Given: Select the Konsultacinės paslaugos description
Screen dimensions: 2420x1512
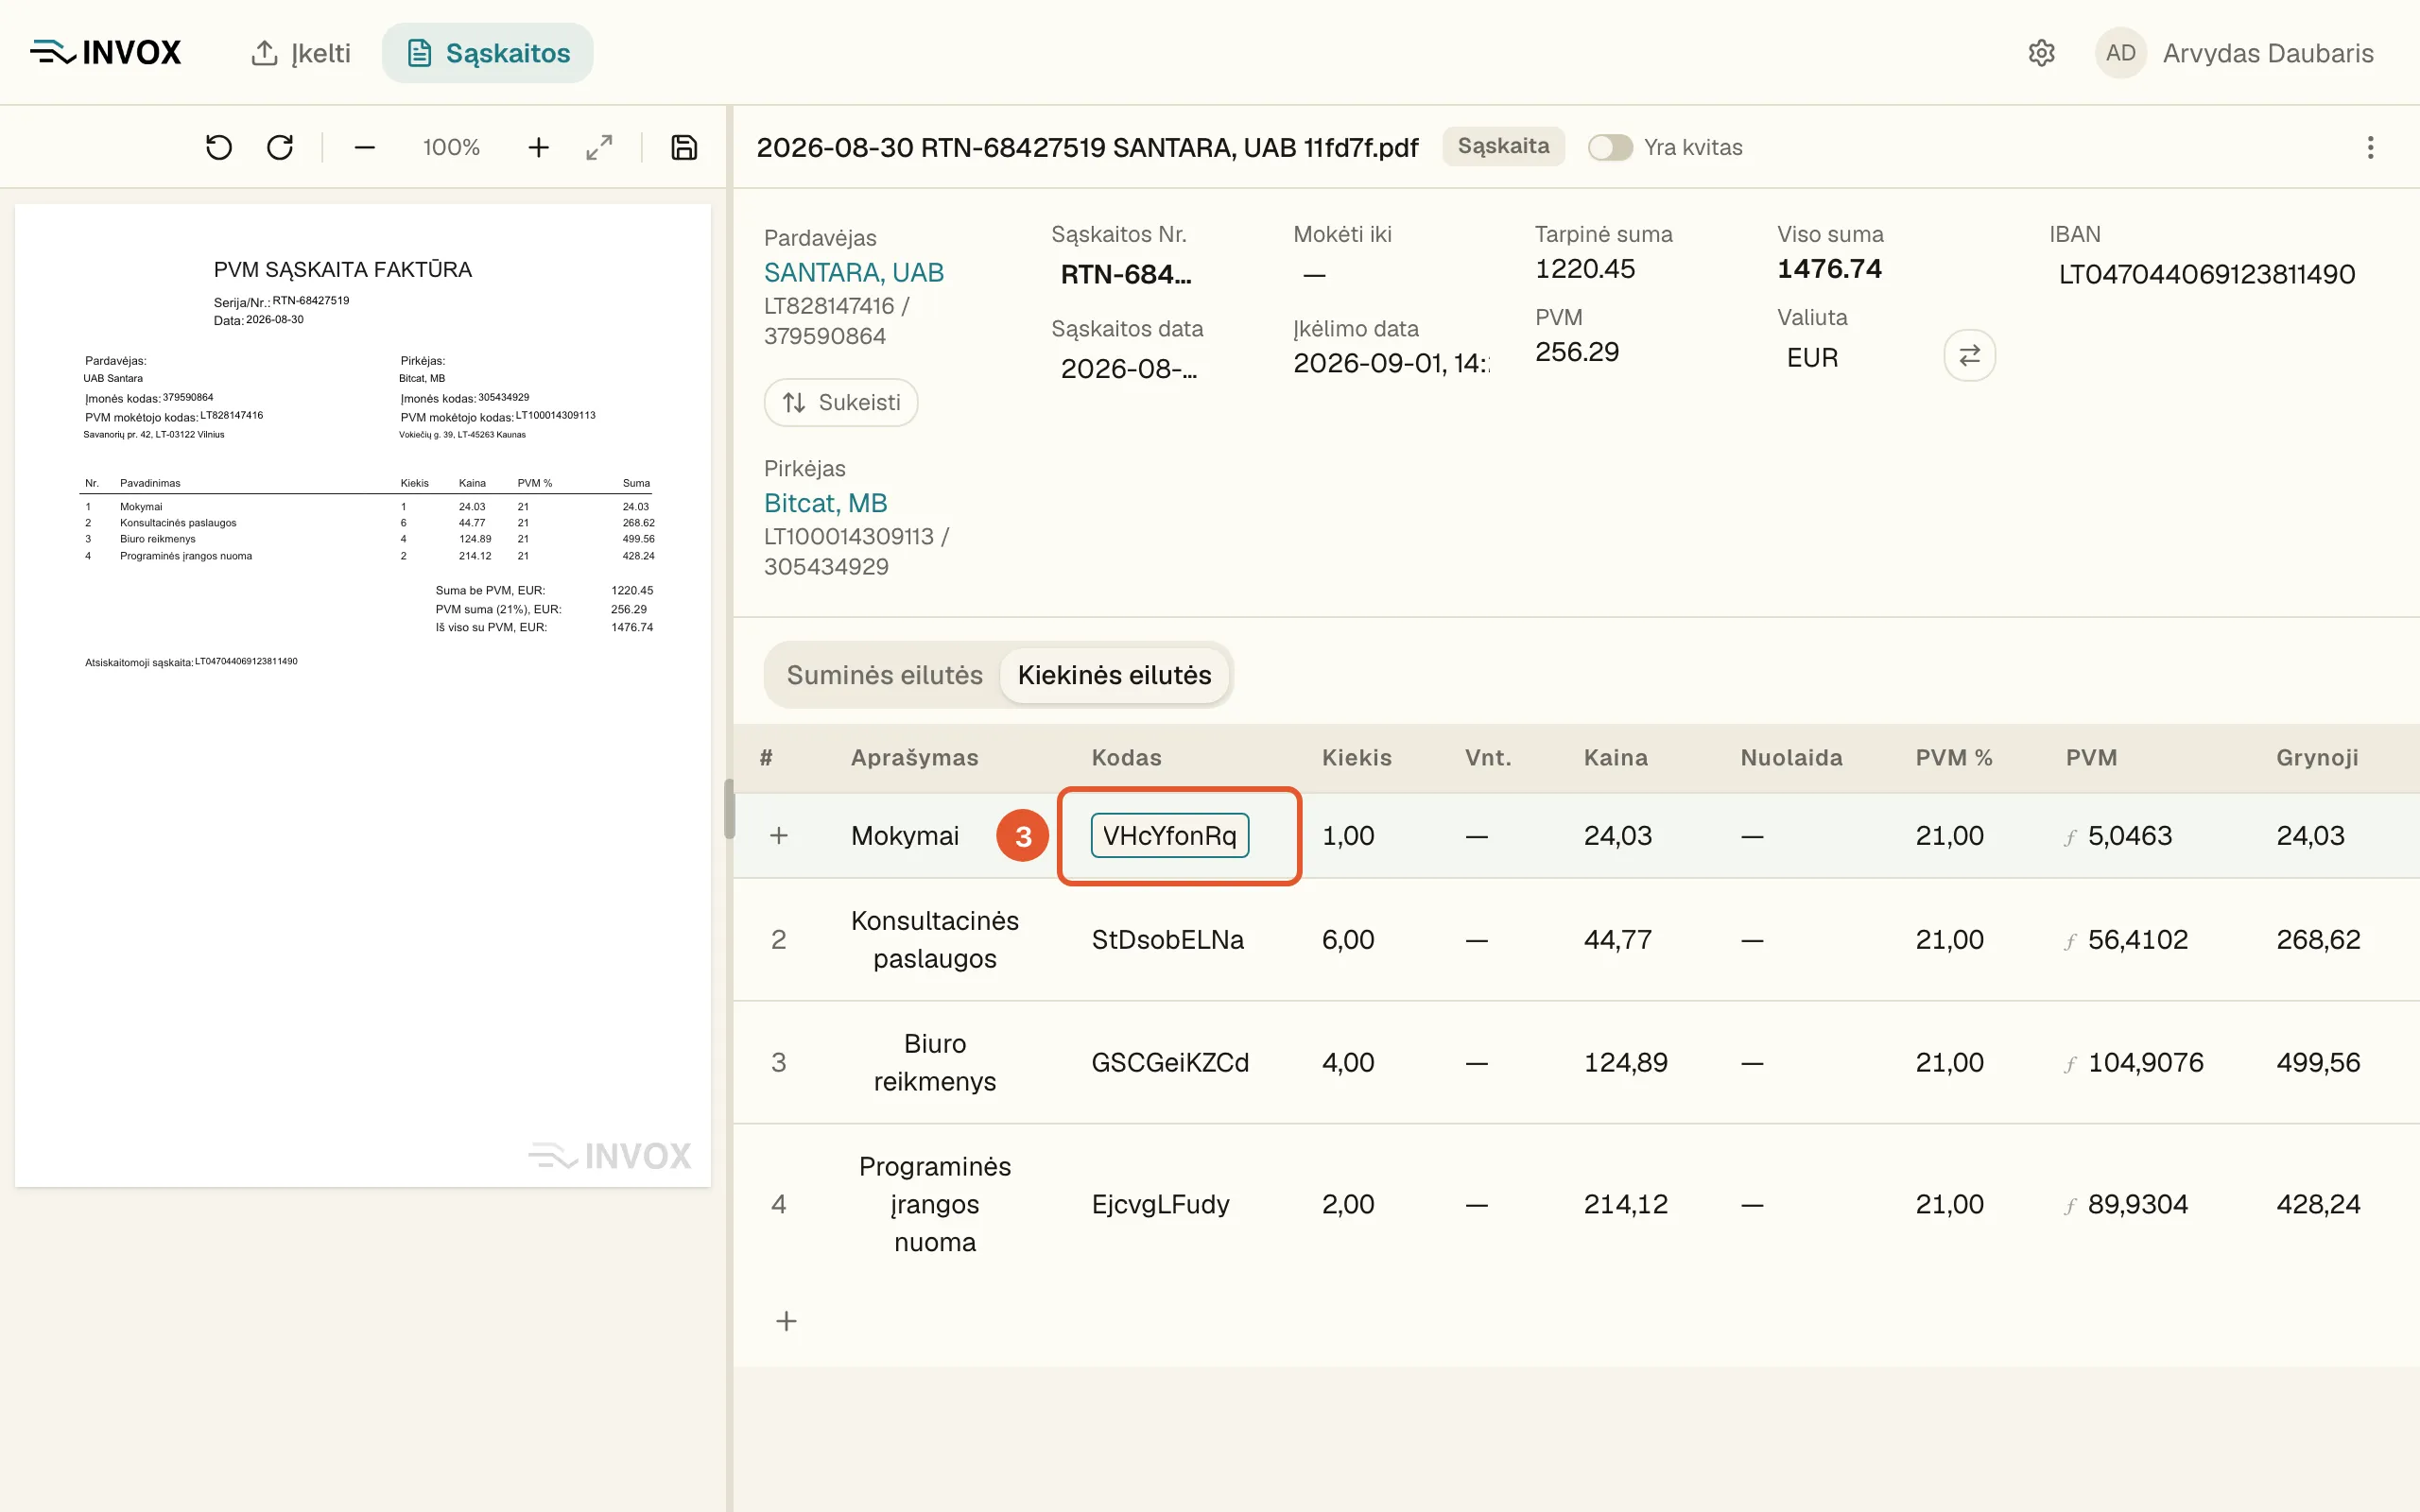Looking at the screenshot, I should click(x=935, y=939).
